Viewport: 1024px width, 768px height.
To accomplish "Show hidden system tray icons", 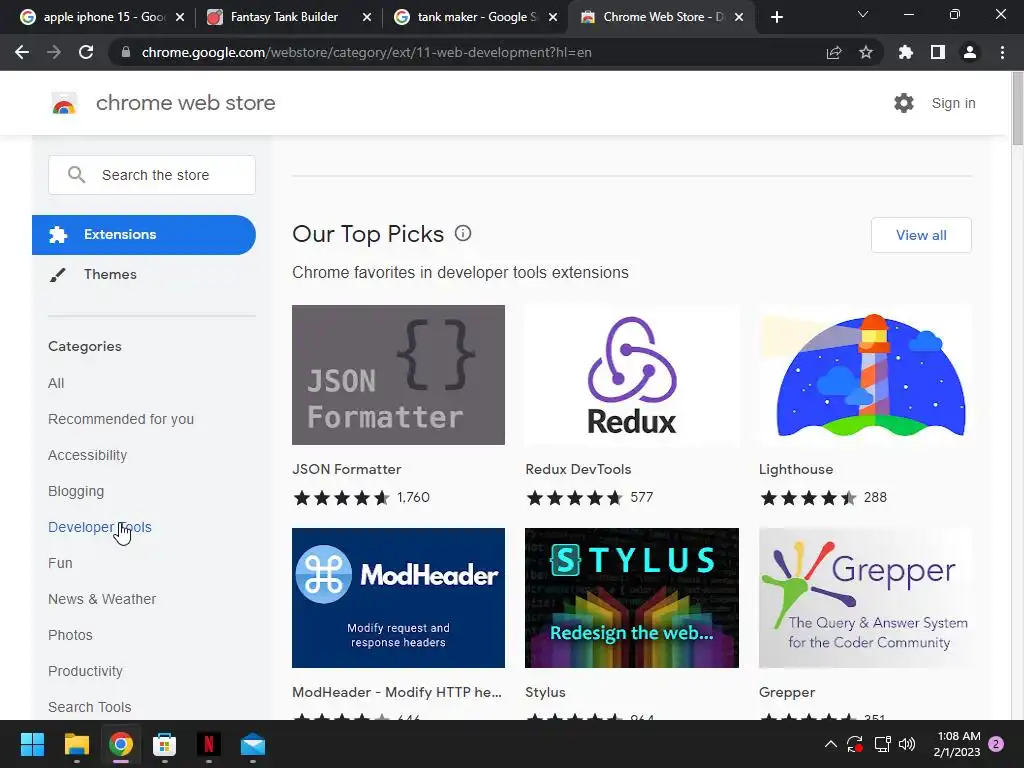I will pos(831,744).
